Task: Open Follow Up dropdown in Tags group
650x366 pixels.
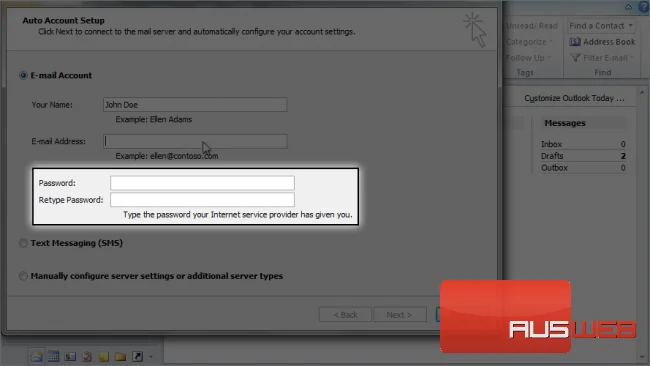Action: [x=529, y=58]
